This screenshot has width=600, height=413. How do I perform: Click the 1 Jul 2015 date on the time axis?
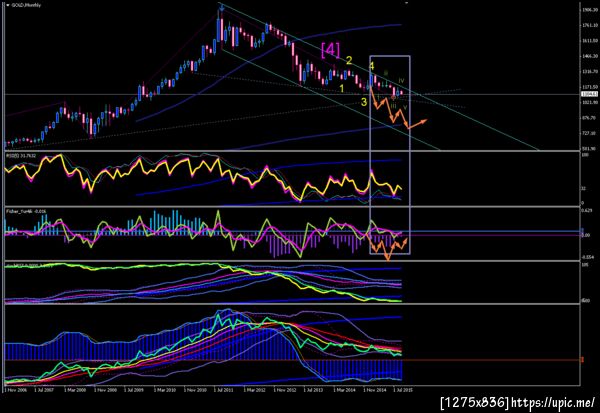click(403, 390)
